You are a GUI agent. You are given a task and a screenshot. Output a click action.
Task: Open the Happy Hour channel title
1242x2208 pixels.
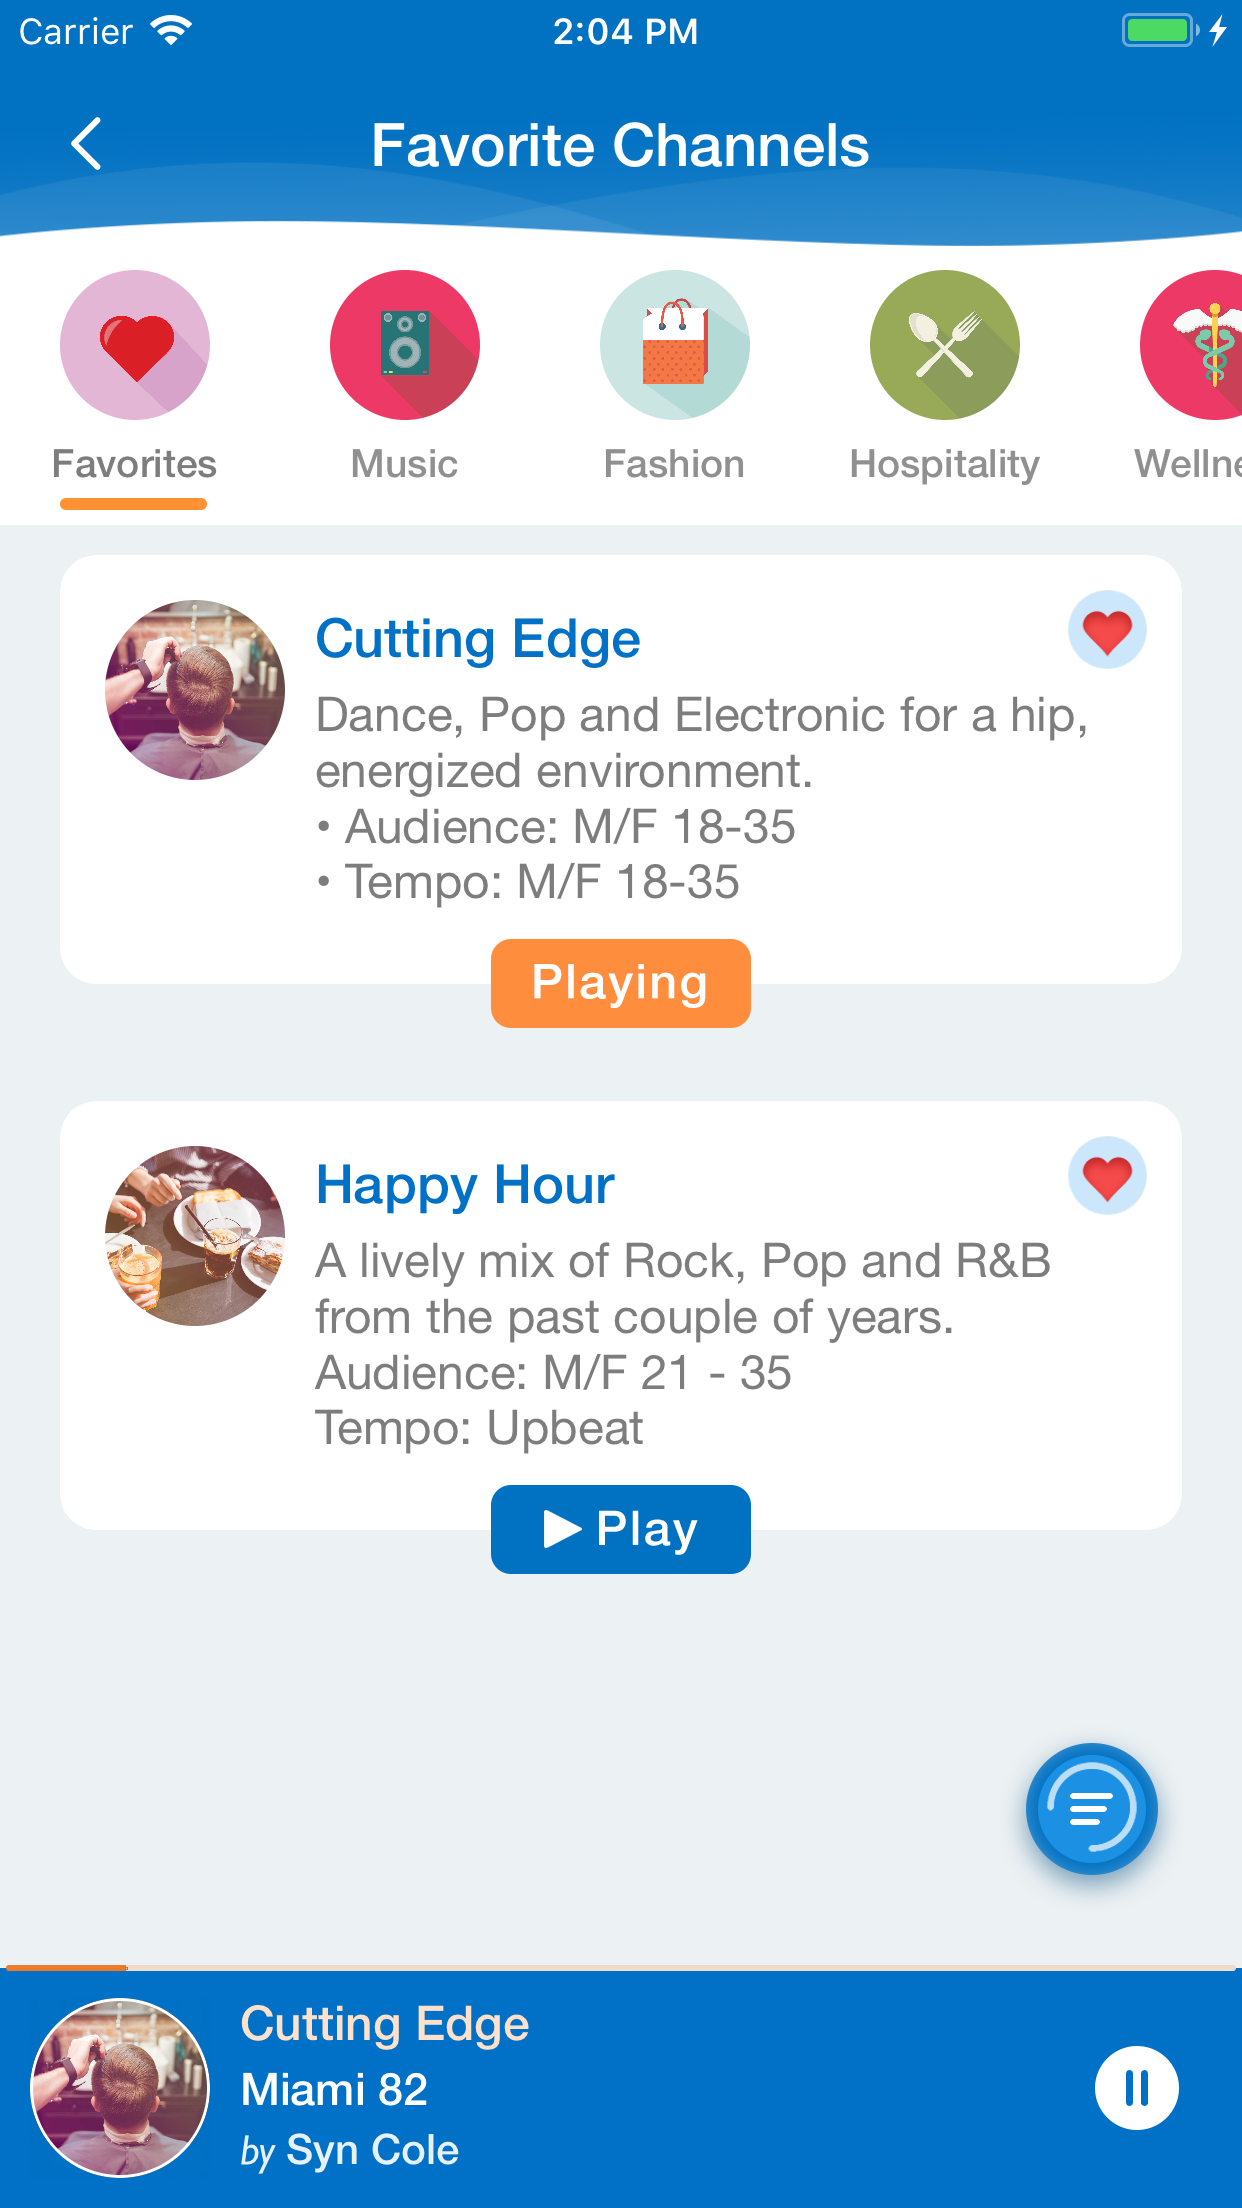point(465,1185)
